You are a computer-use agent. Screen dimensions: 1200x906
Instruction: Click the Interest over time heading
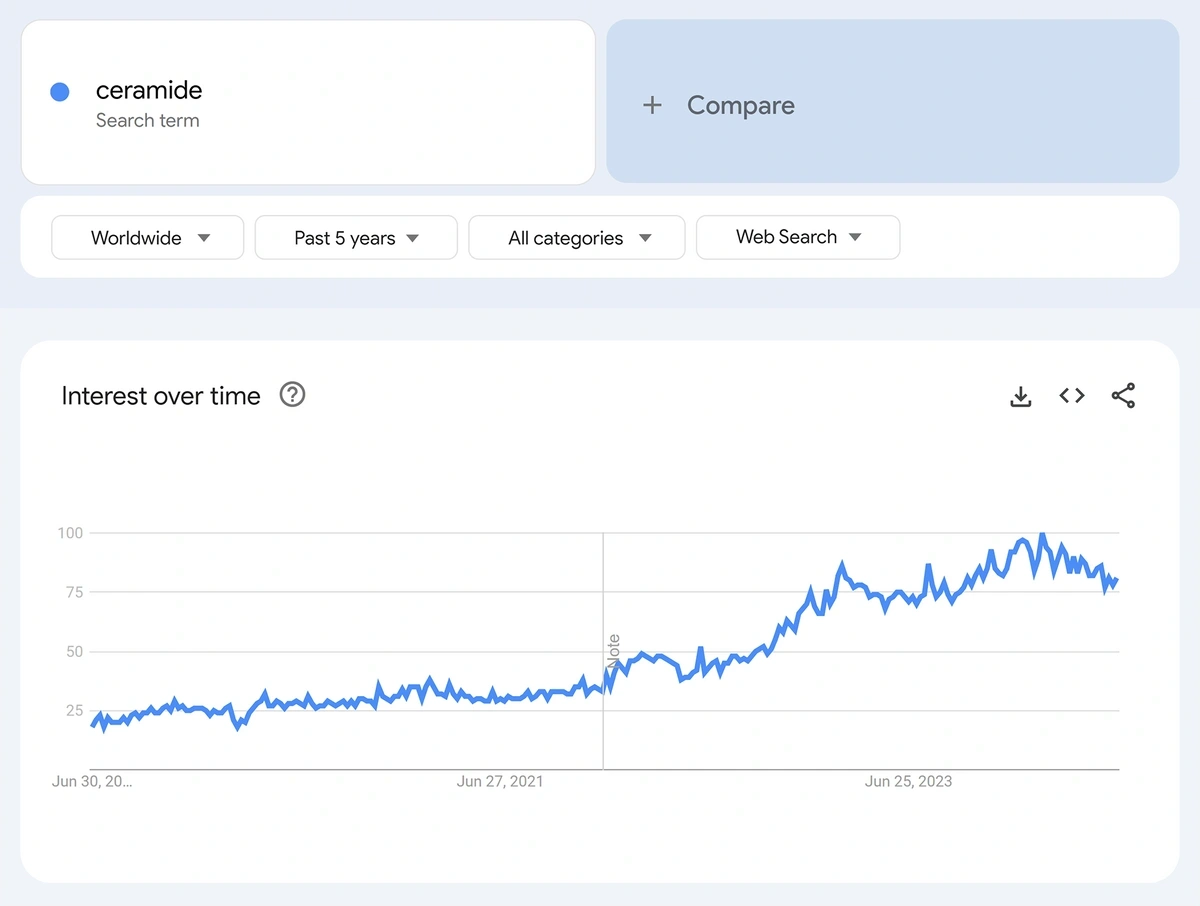point(160,396)
